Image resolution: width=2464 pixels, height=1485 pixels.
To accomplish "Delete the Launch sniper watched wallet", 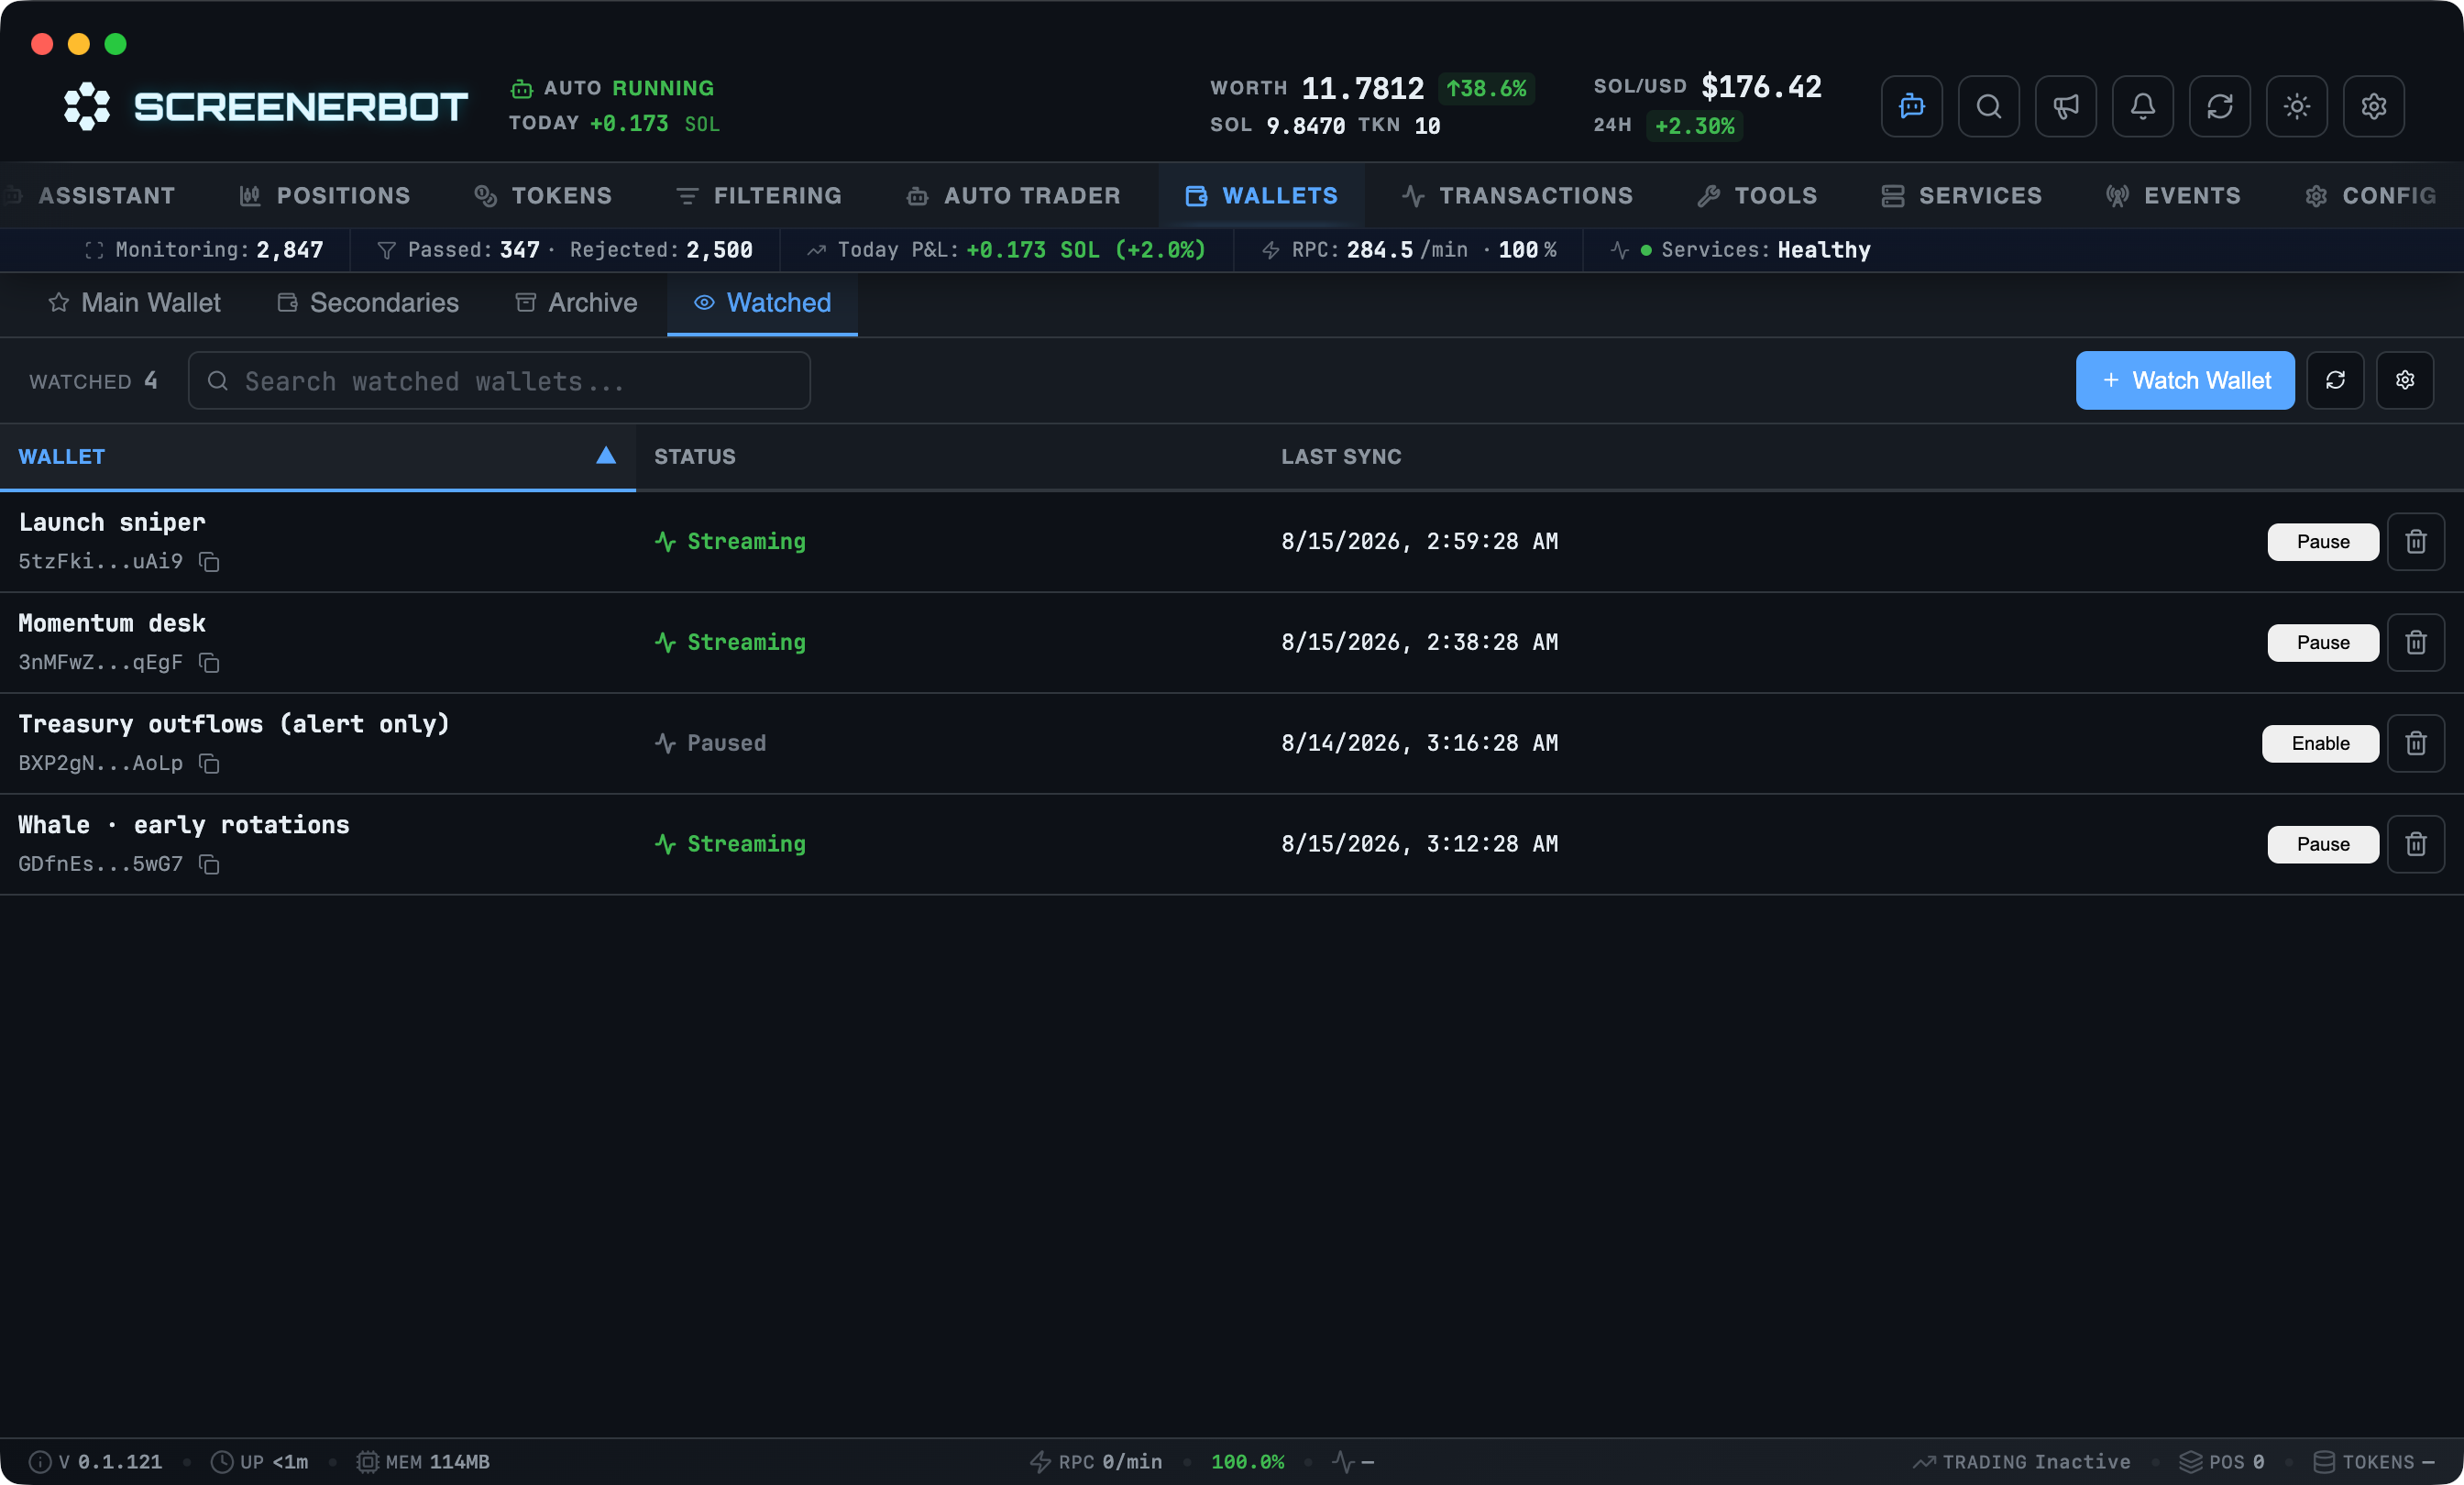I will [x=2416, y=542].
